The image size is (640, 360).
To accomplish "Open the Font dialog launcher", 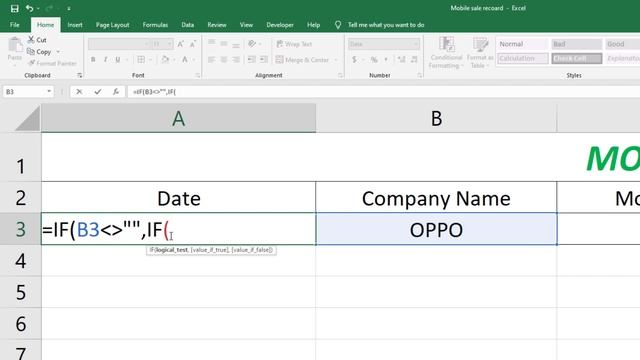I will click(198, 76).
